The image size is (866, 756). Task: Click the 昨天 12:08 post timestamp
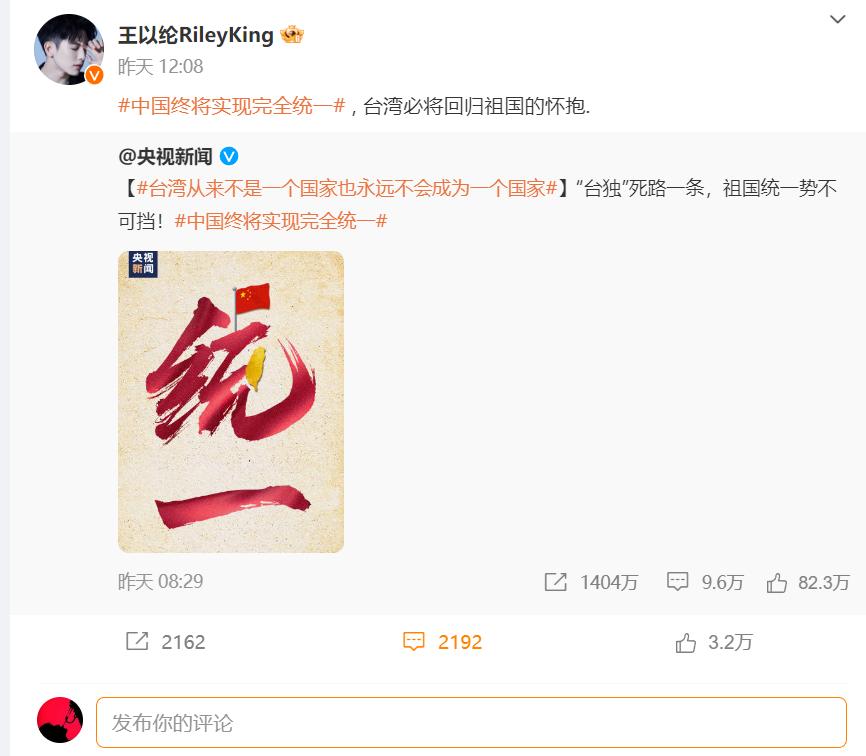point(161,67)
